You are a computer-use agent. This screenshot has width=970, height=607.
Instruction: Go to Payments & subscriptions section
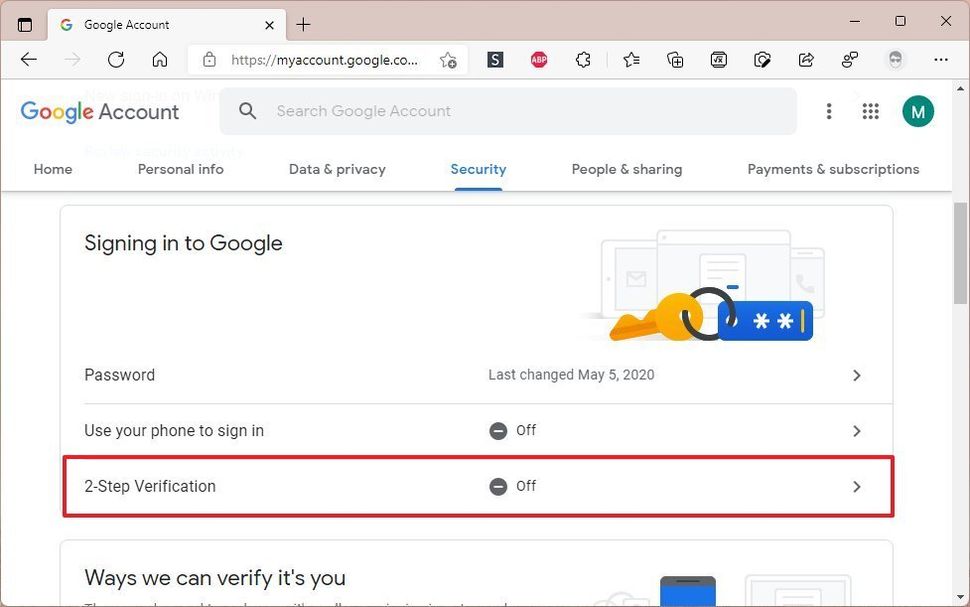click(833, 169)
